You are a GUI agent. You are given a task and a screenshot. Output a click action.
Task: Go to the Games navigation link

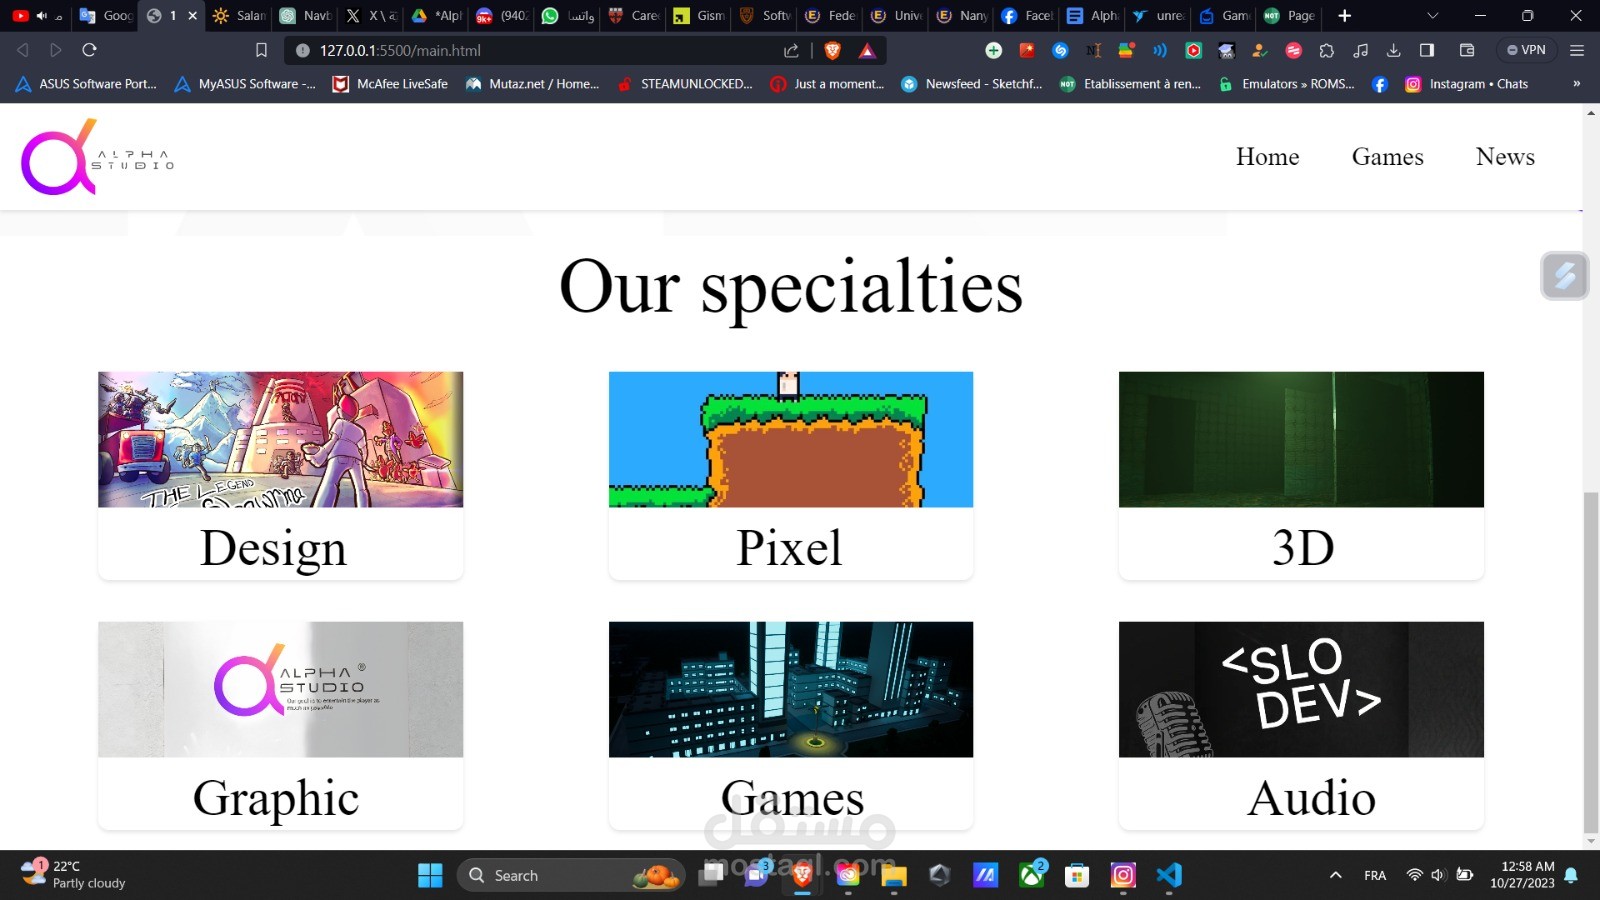(x=1387, y=157)
